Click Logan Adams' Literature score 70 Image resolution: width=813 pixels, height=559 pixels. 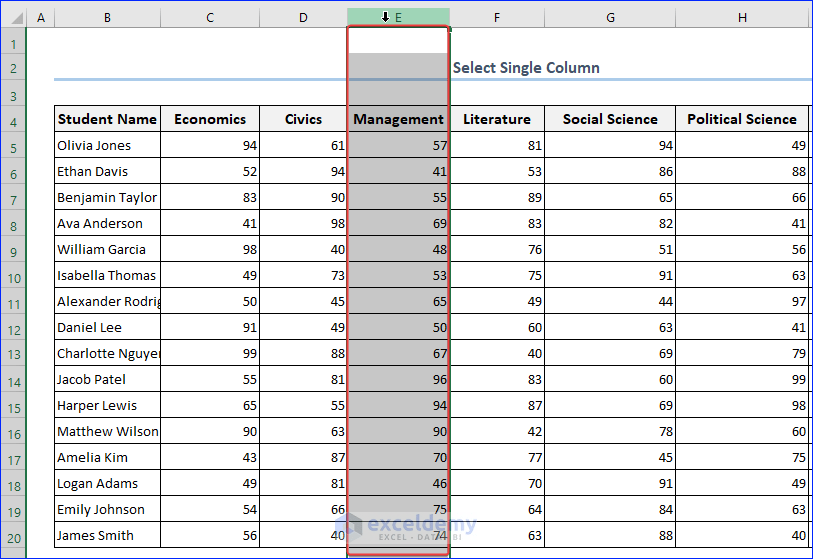[x=497, y=483]
